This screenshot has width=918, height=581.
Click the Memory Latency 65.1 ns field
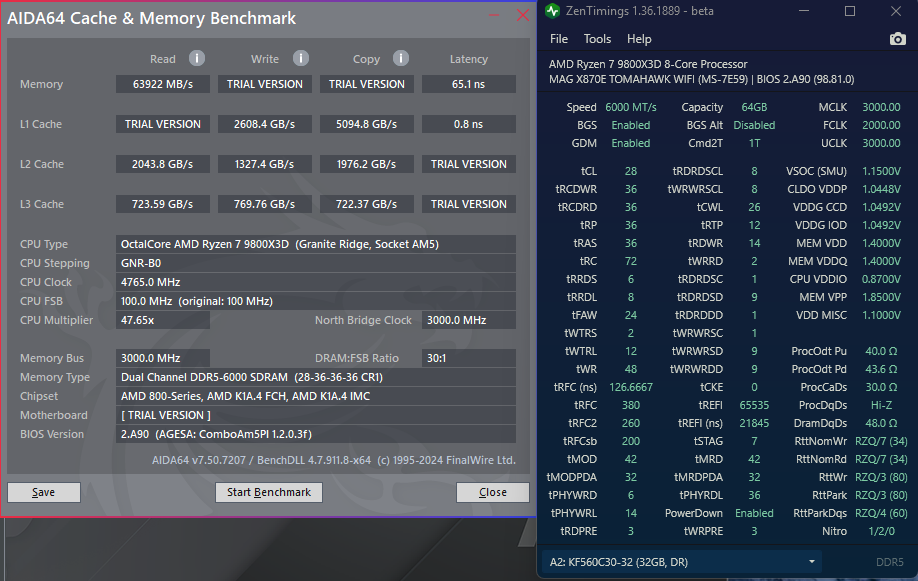(468, 84)
